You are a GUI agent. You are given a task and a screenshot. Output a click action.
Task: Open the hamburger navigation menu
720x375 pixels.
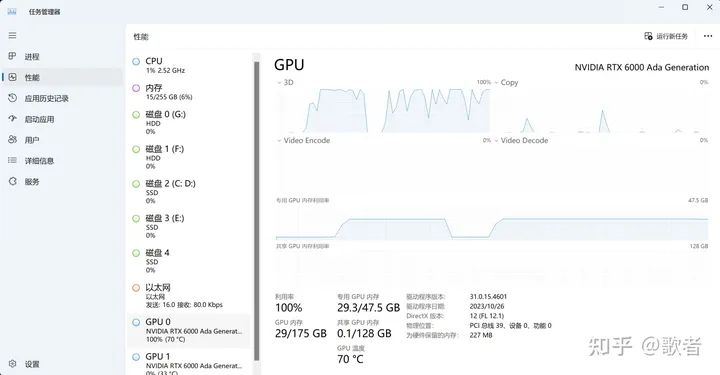coord(12,35)
